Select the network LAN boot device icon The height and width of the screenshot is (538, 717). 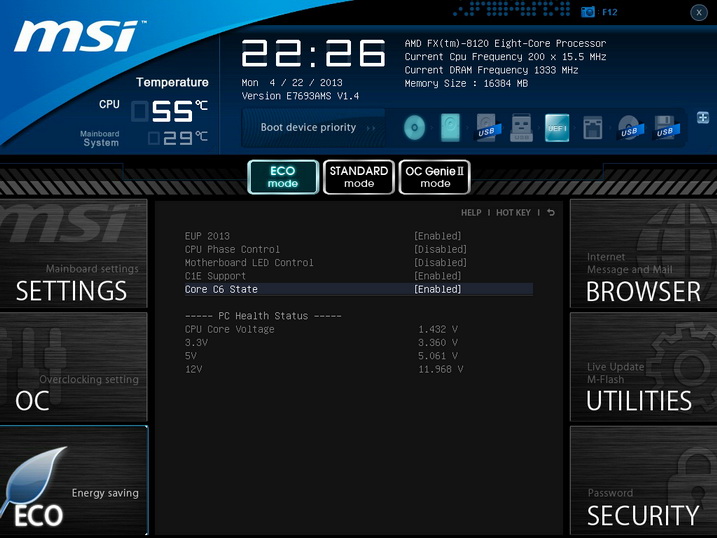pos(593,128)
